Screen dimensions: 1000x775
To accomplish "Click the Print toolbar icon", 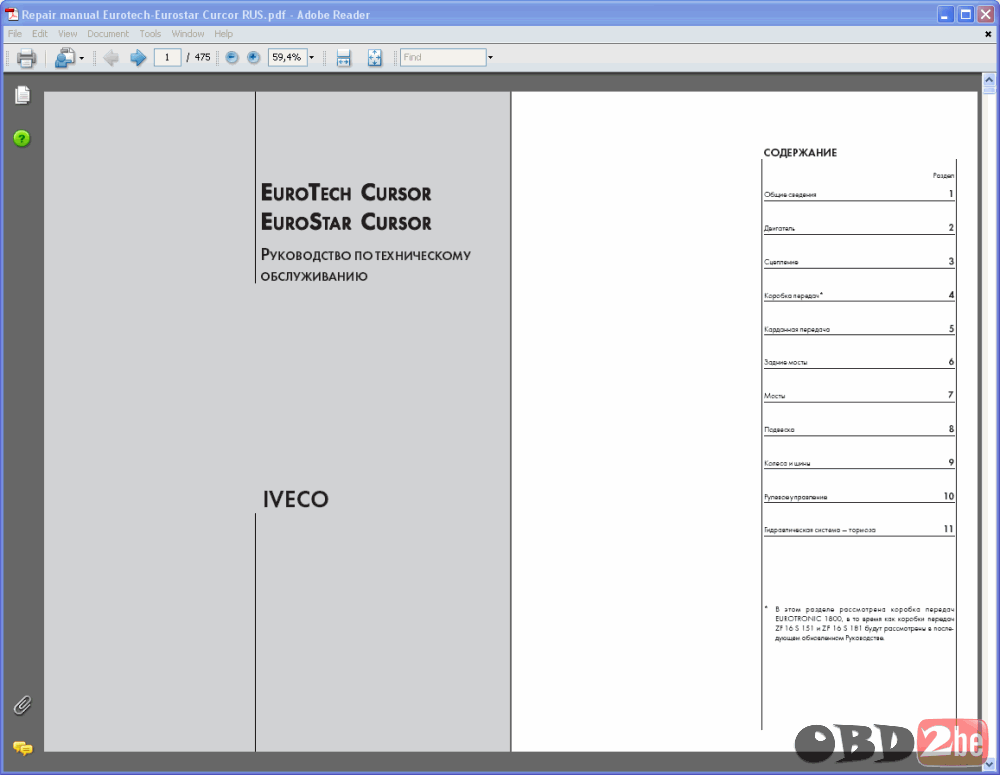I will [x=26, y=58].
